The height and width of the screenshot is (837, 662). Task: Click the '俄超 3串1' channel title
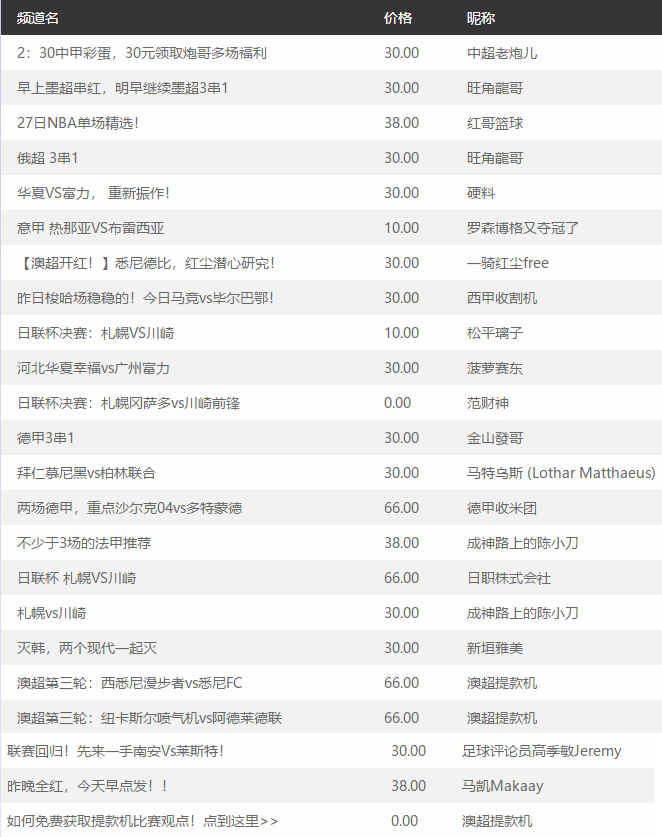tap(48, 158)
